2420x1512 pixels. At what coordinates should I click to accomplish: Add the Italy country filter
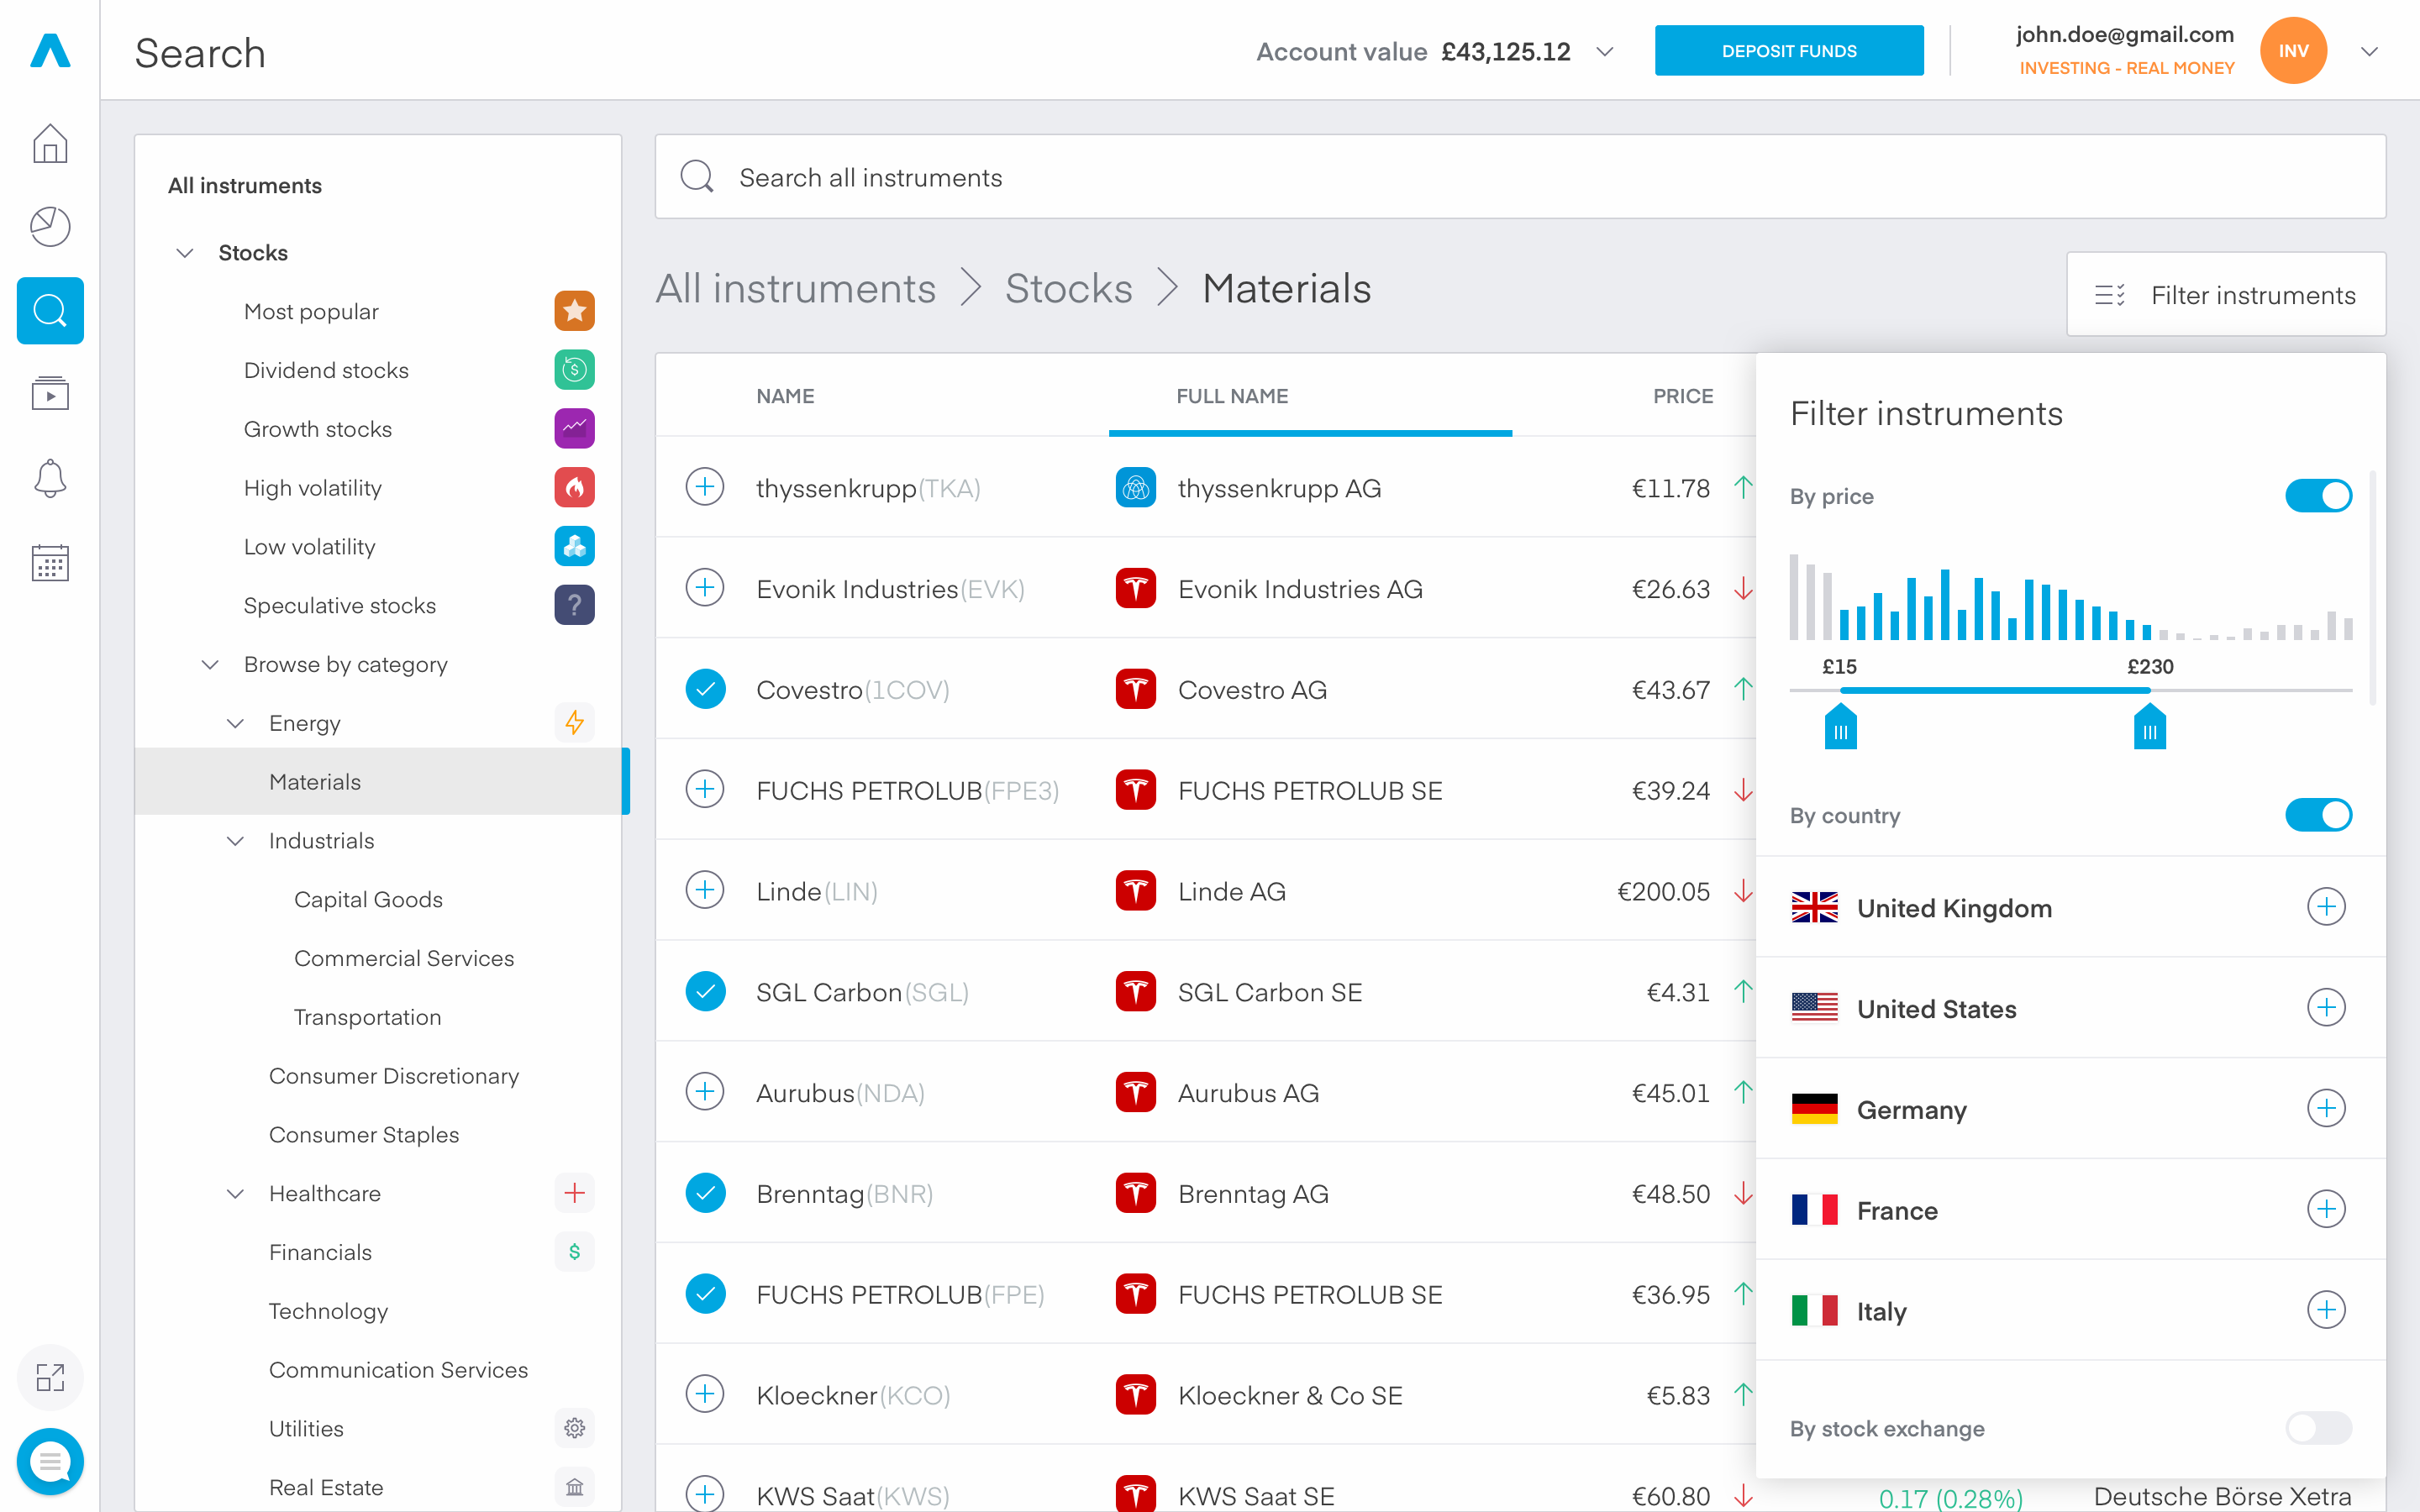click(2326, 1310)
